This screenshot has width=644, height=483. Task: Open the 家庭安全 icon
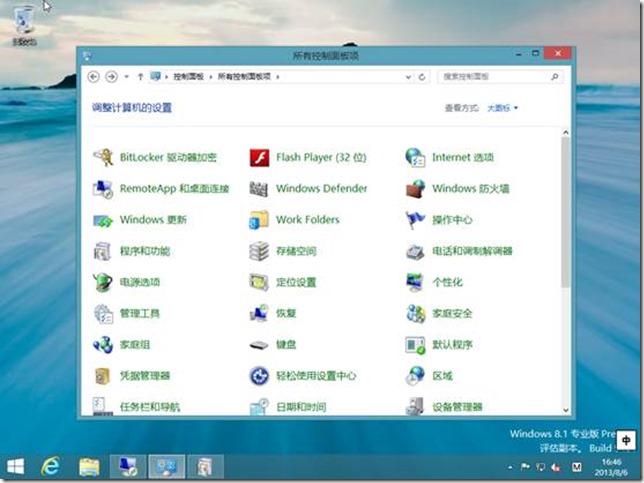pos(415,313)
